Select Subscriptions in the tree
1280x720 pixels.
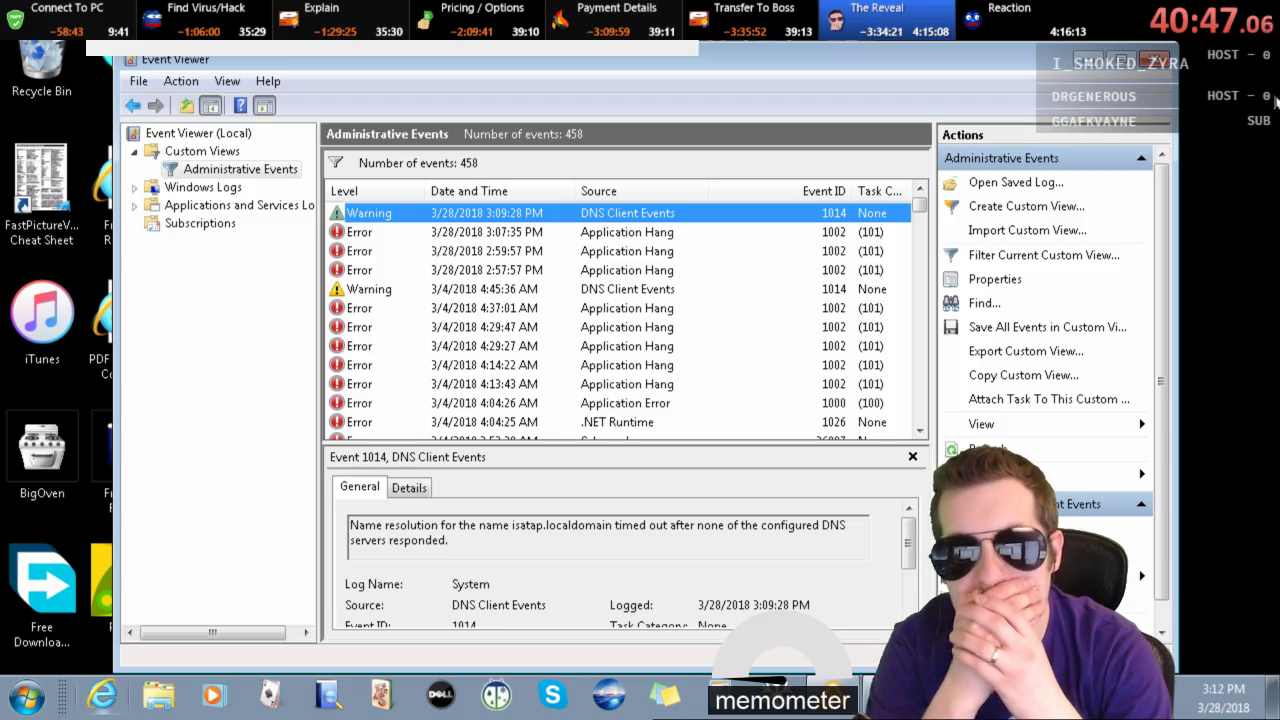(200, 223)
